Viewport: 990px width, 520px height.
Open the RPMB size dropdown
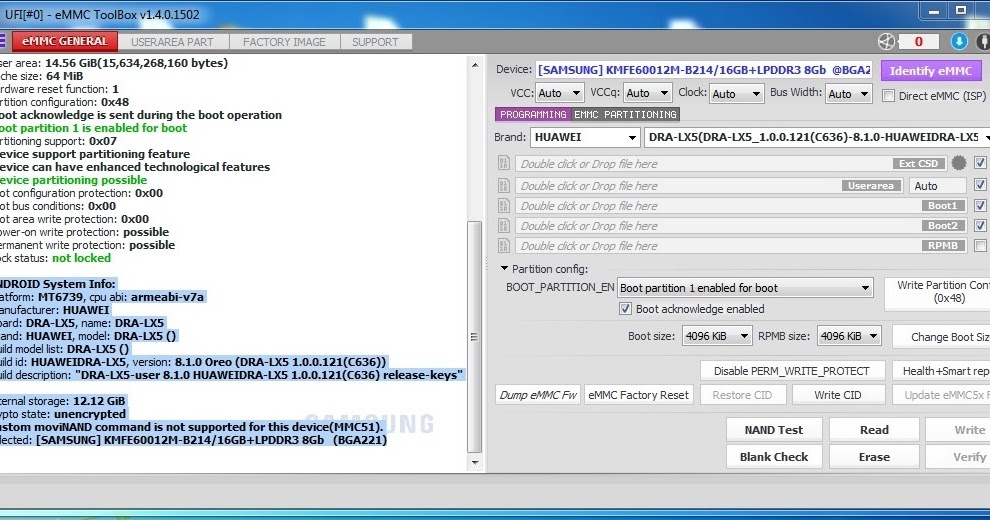(x=849, y=336)
